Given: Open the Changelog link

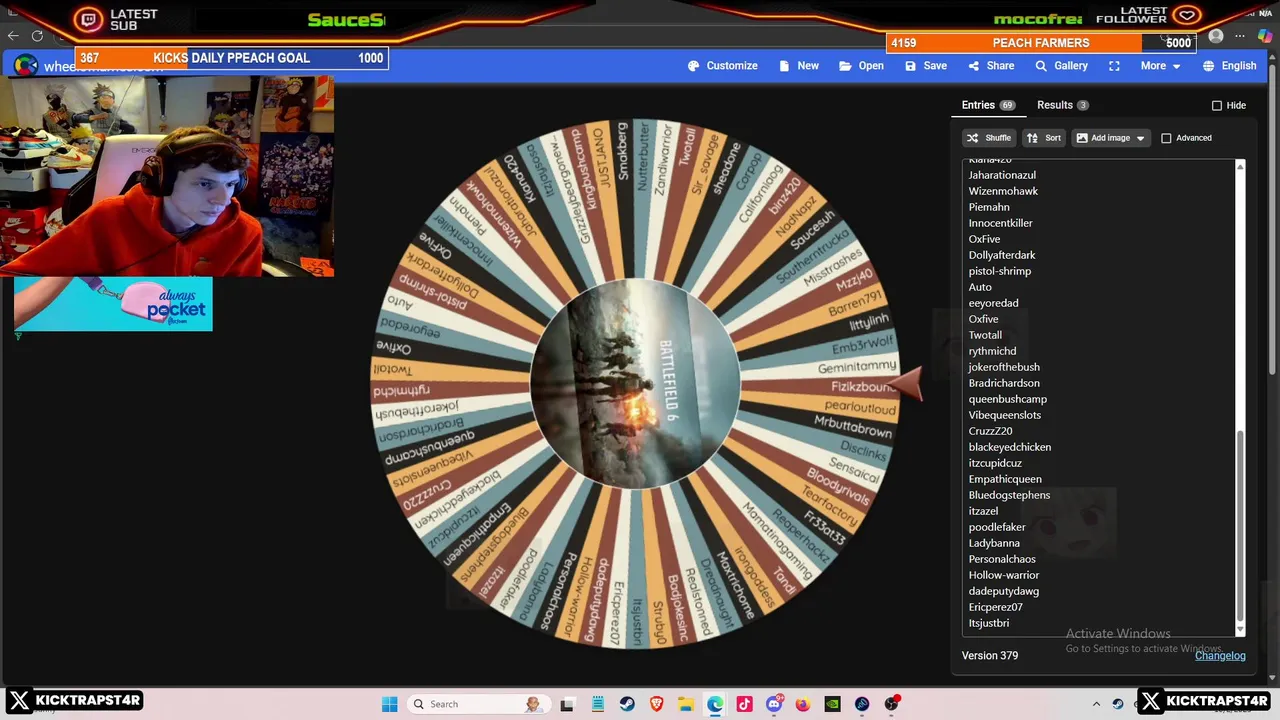Looking at the screenshot, I should coord(1220,656).
